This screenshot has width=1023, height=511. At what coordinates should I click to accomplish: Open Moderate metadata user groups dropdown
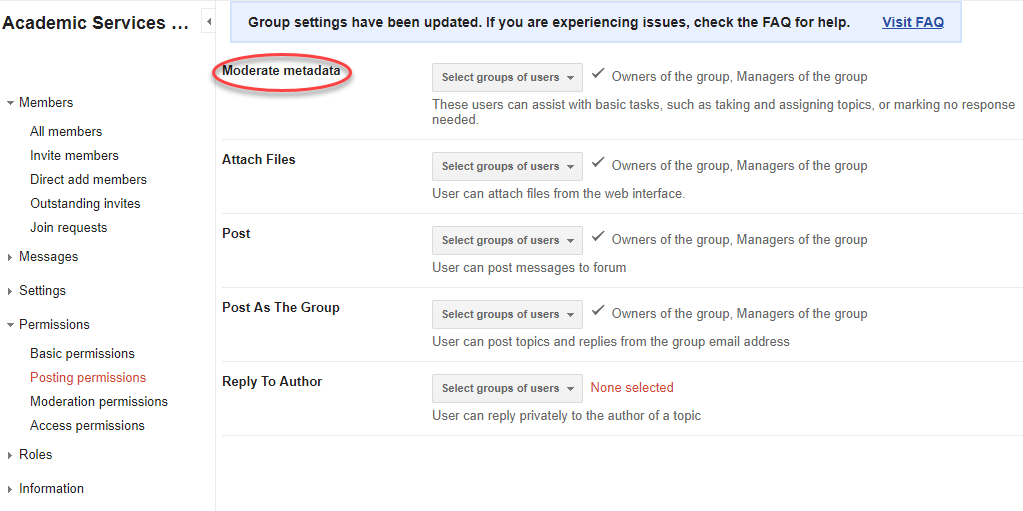click(507, 78)
